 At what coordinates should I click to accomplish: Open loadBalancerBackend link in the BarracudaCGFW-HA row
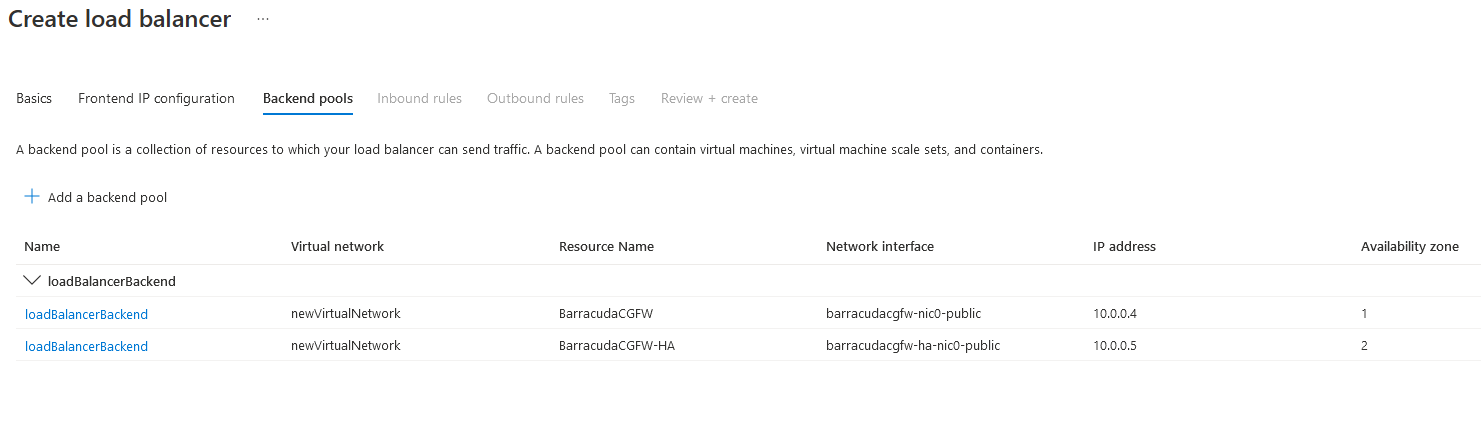pyautogui.click(x=86, y=346)
